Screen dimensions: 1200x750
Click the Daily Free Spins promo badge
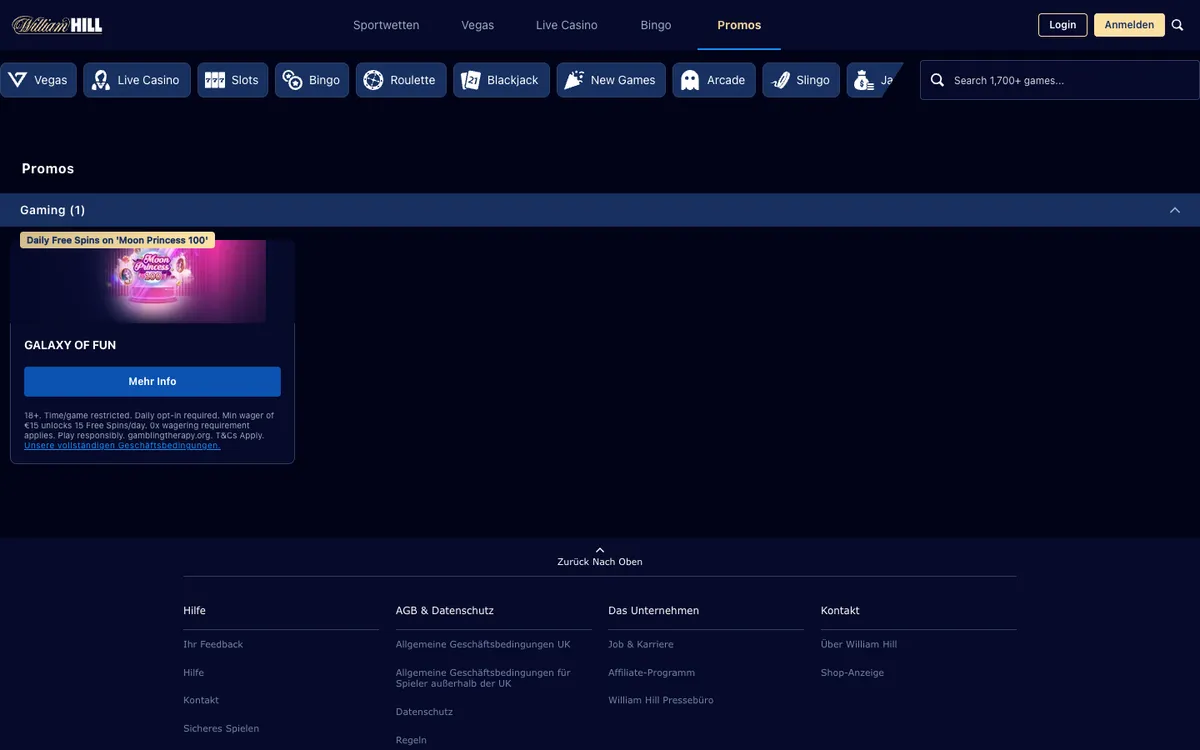117,240
